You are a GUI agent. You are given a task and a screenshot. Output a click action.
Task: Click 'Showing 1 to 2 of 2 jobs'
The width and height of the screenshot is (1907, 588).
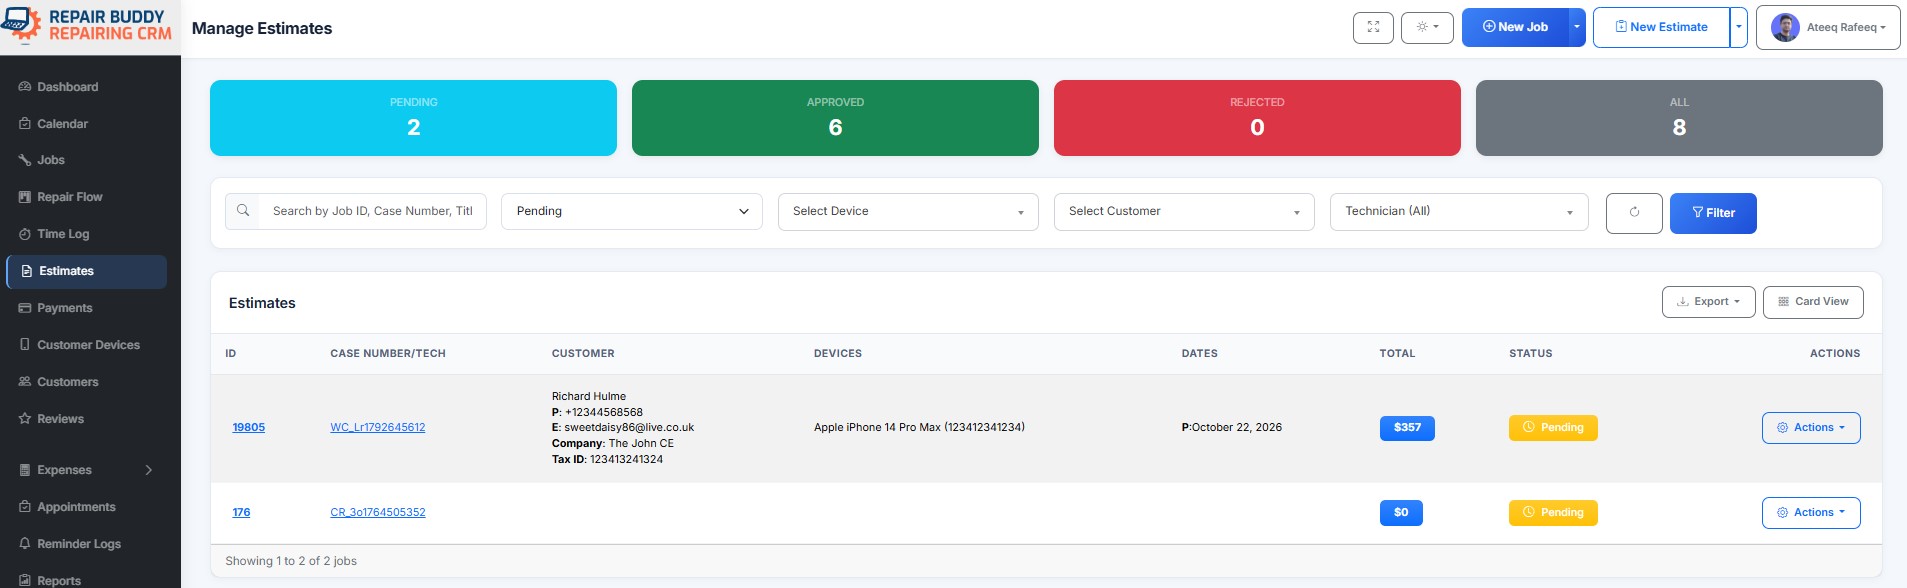coord(291,561)
